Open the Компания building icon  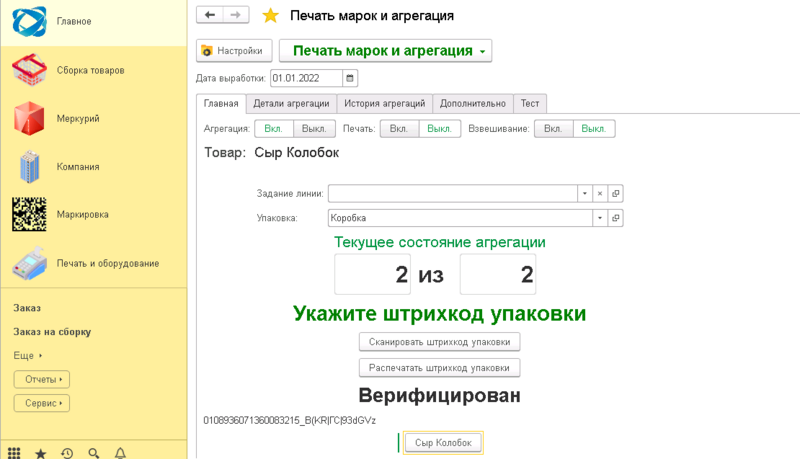pos(30,167)
